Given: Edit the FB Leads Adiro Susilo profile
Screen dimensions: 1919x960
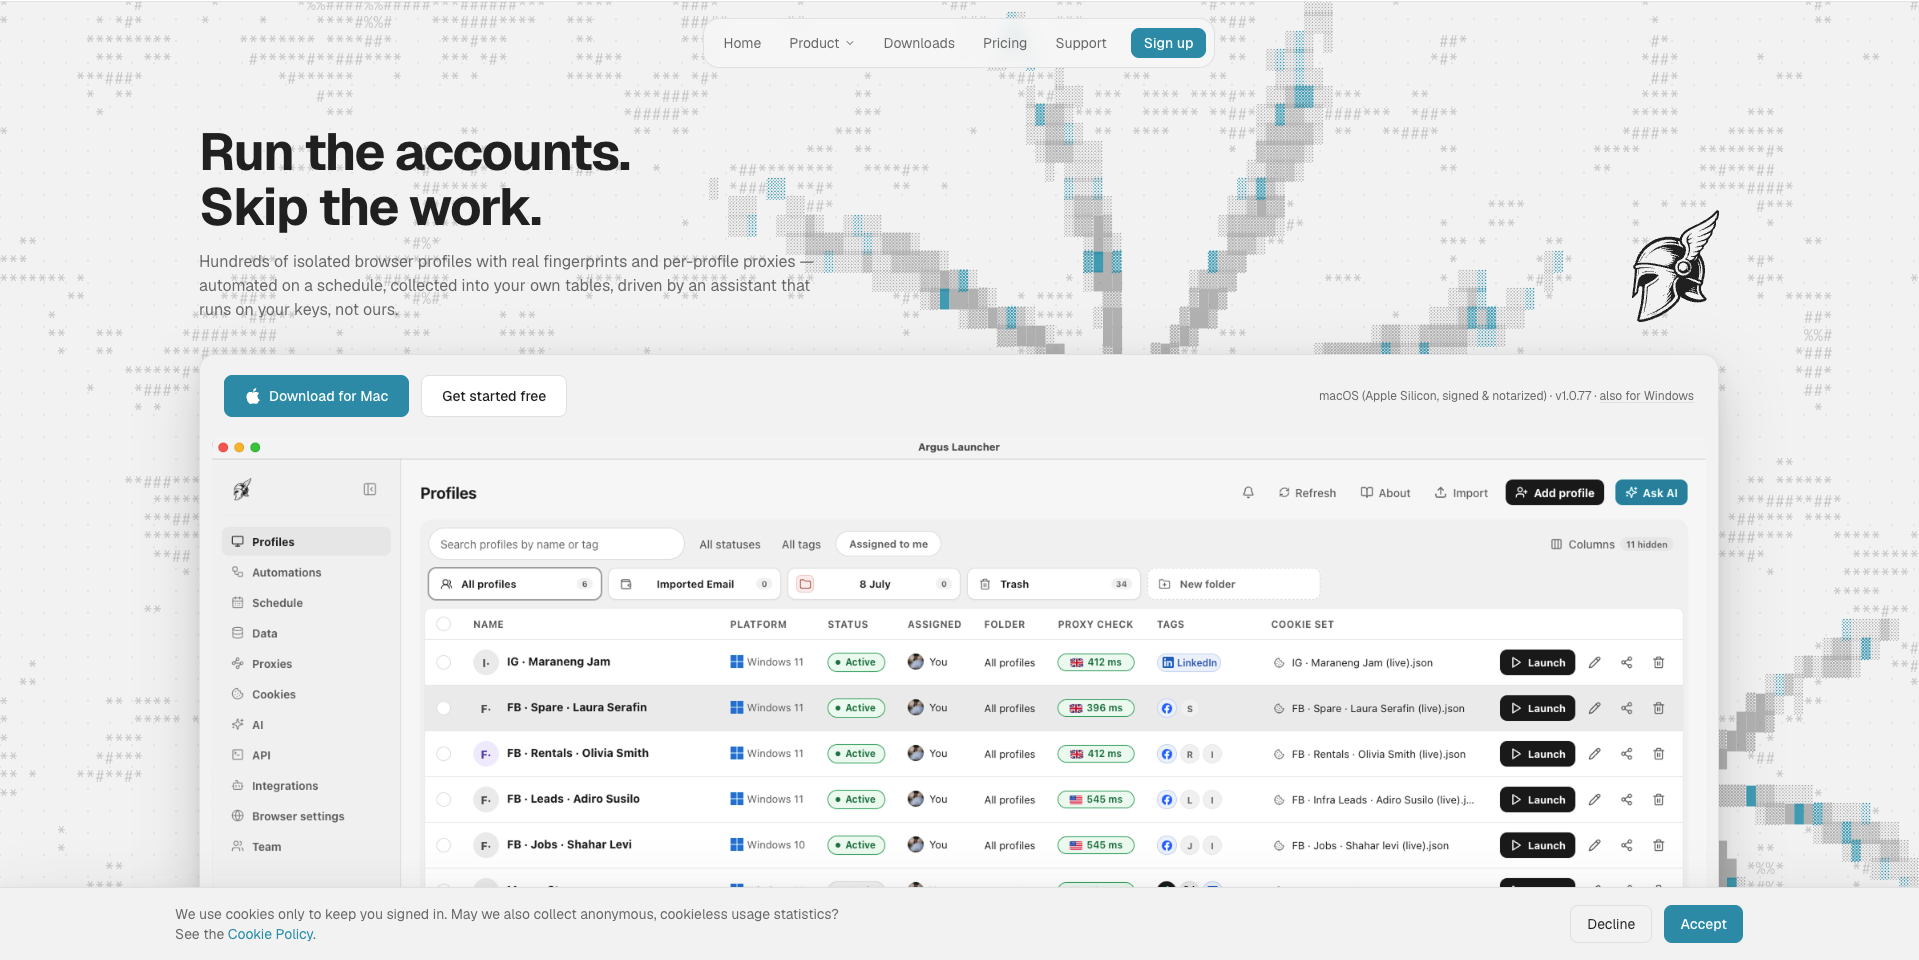Looking at the screenshot, I should tap(1595, 800).
